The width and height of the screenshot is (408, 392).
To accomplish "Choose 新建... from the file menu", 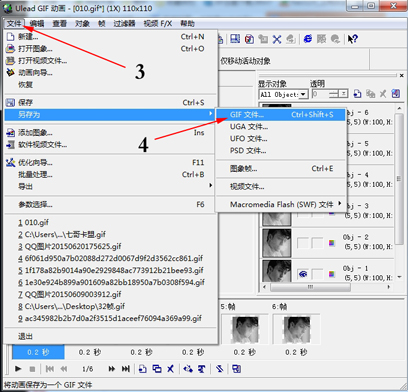I will [111, 37].
